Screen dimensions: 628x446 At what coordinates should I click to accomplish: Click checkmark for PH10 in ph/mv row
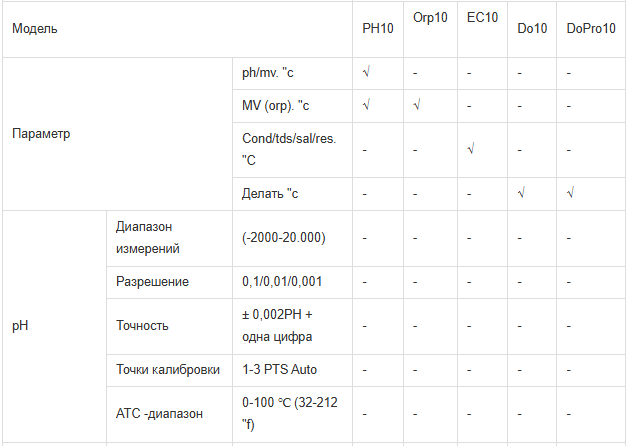[366, 72]
